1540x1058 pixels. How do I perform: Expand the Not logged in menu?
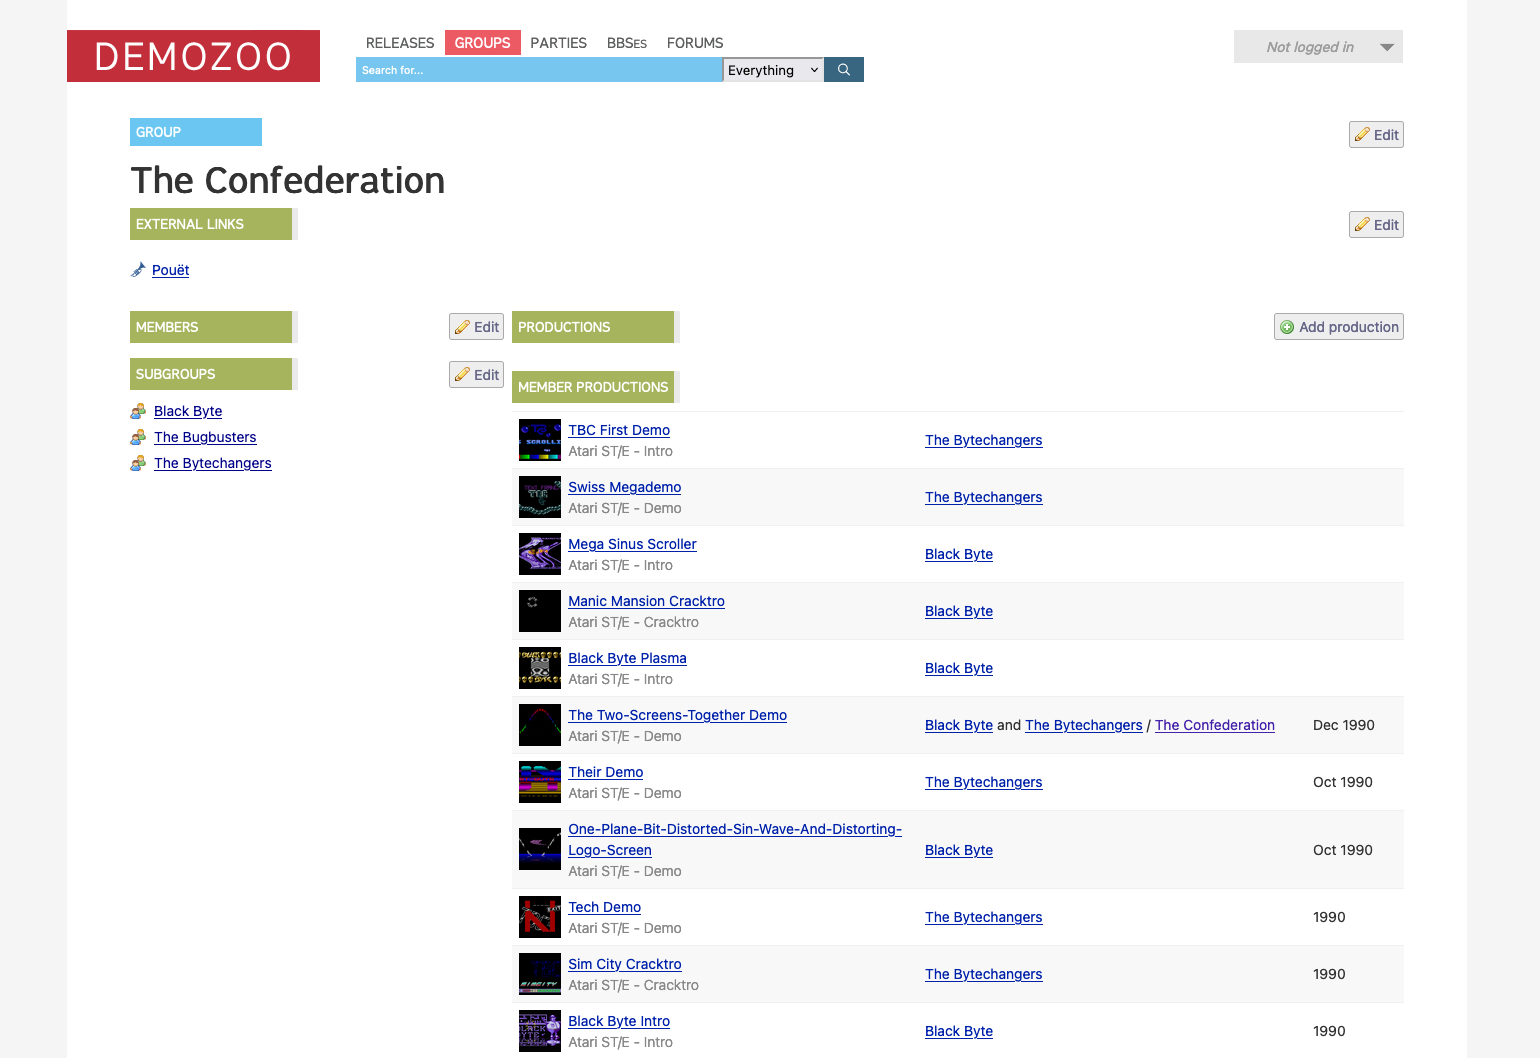tap(1317, 47)
